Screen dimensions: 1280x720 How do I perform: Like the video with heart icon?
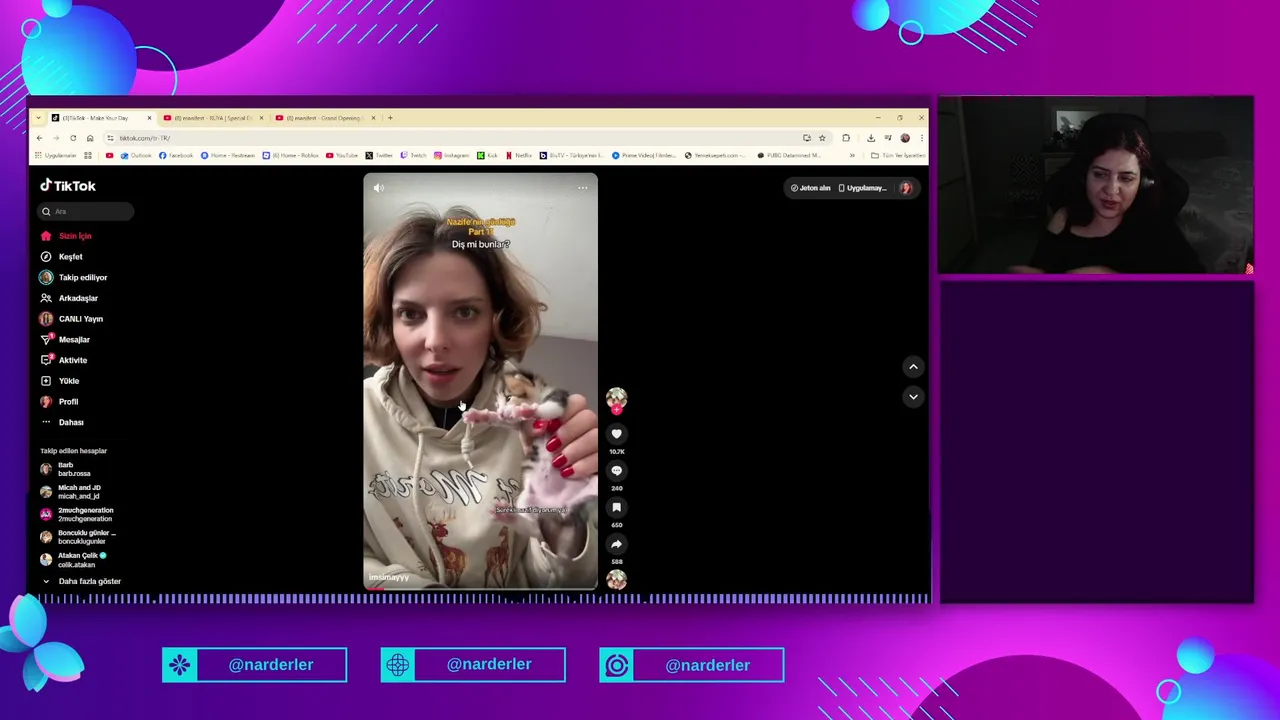point(616,434)
